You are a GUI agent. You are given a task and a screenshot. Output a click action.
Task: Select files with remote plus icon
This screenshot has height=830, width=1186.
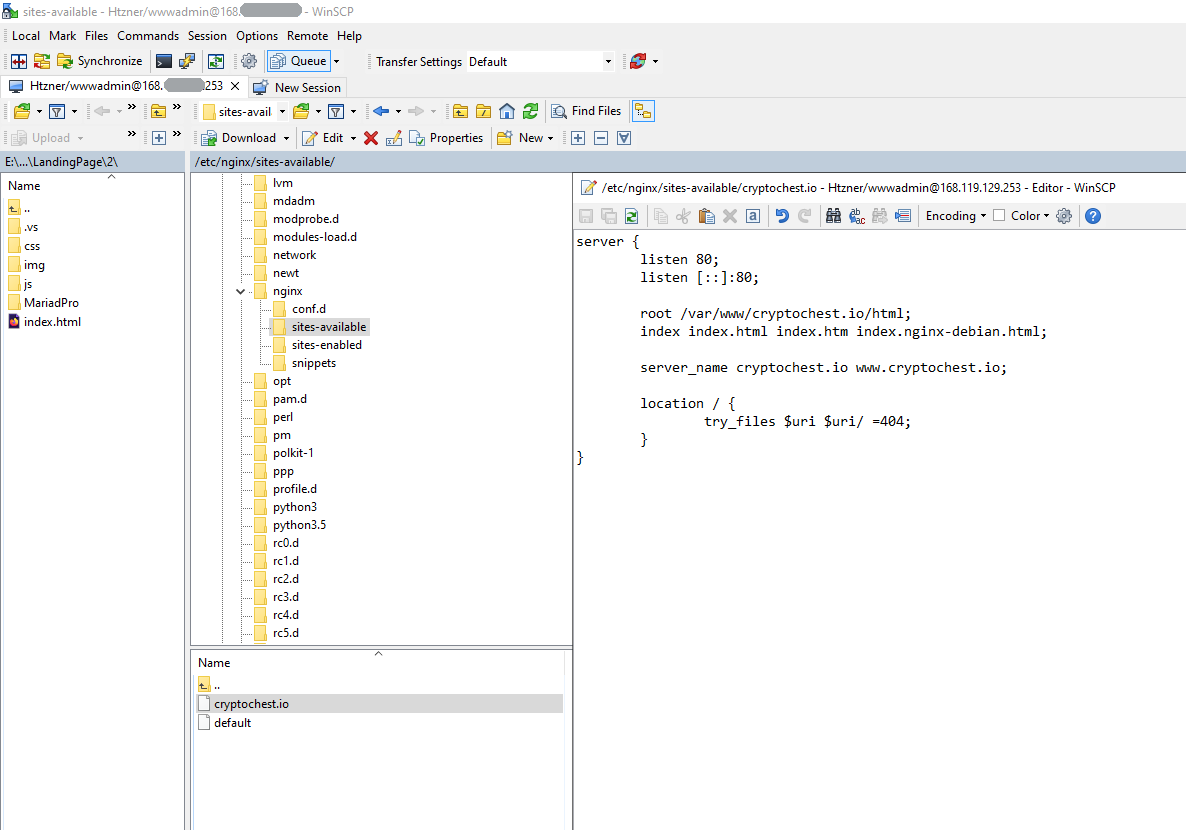tap(578, 138)
